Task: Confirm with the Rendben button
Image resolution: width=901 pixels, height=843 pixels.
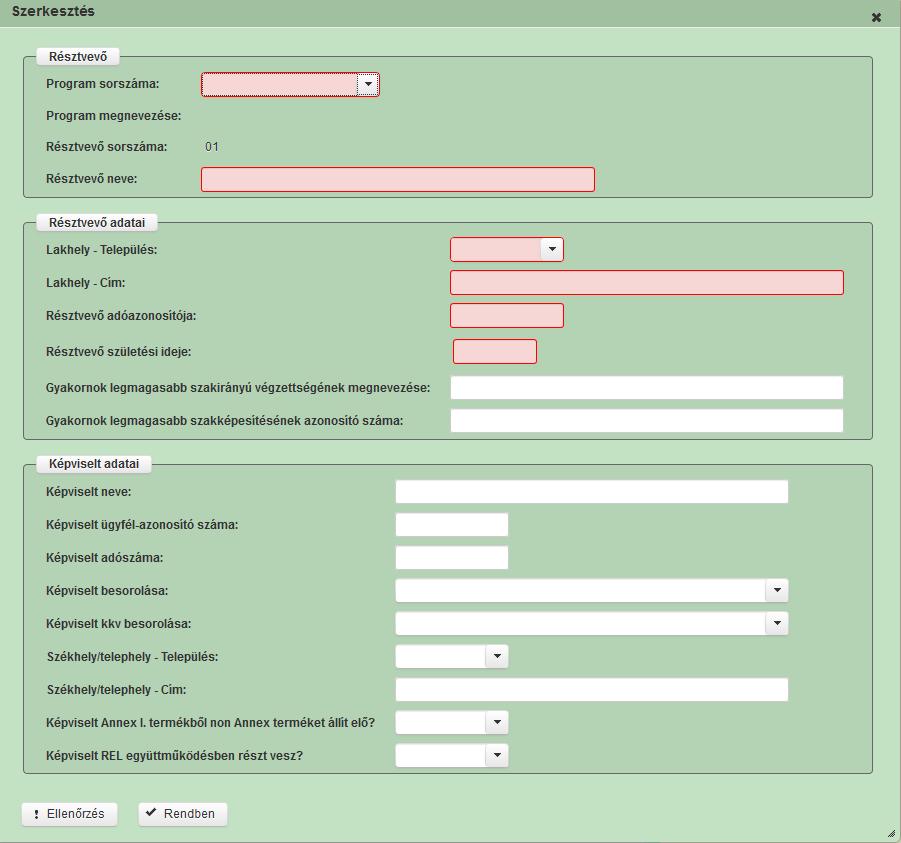Action: [x=183, y=814]
